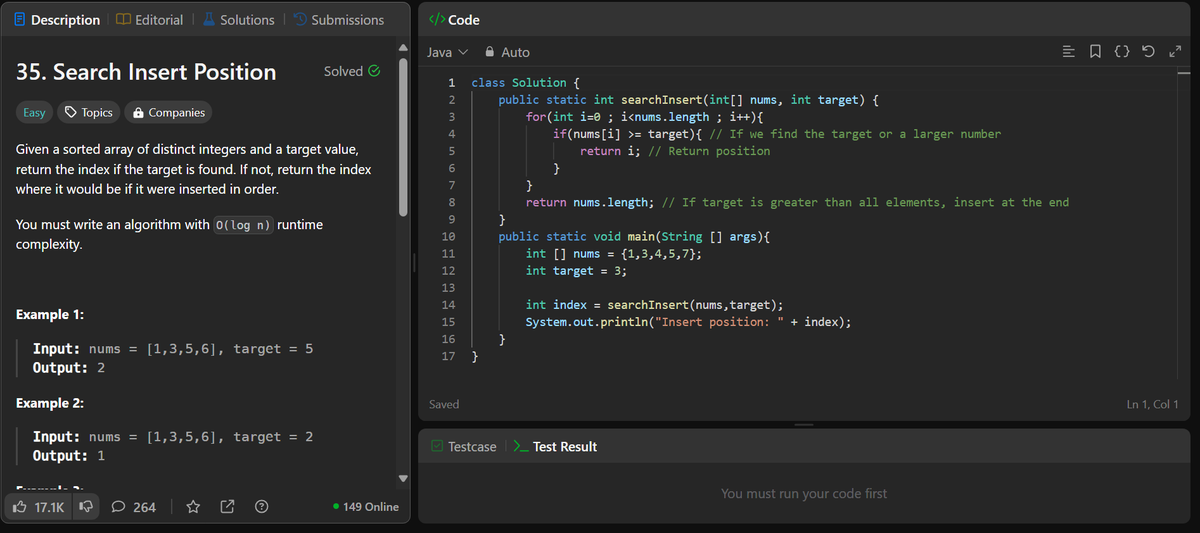Click the Ln 1, Col 1 indicator
Viewport: 1200px width, 533px height.
(1152, 404)
